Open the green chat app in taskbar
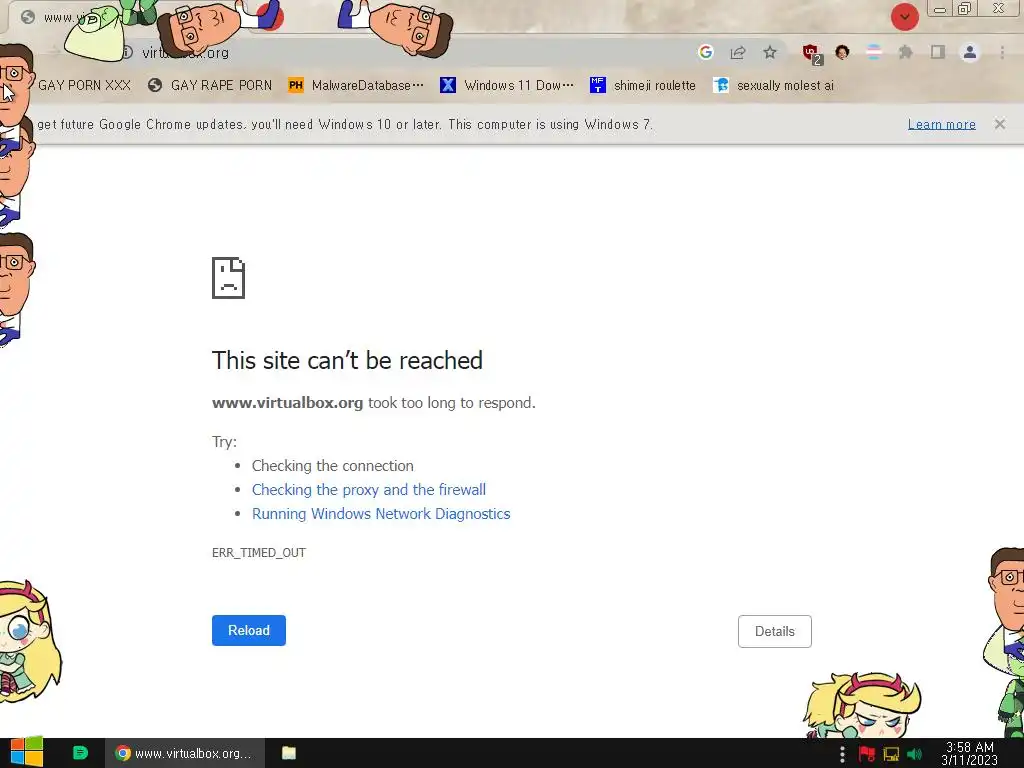Viewport: 1024px width, 768px height. [80, 753]
